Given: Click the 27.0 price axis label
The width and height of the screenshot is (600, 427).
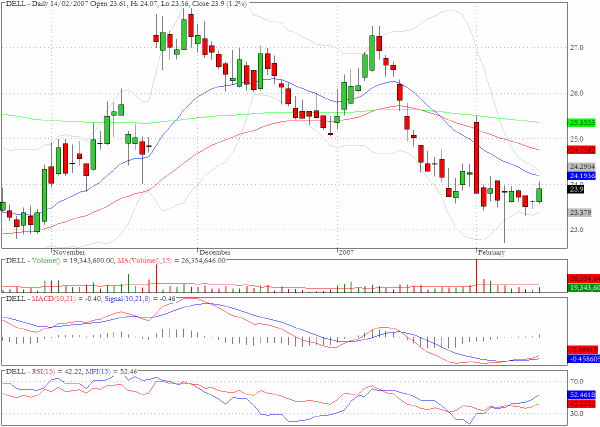Looking at the screenshot, I should click(x=577, y=48).
